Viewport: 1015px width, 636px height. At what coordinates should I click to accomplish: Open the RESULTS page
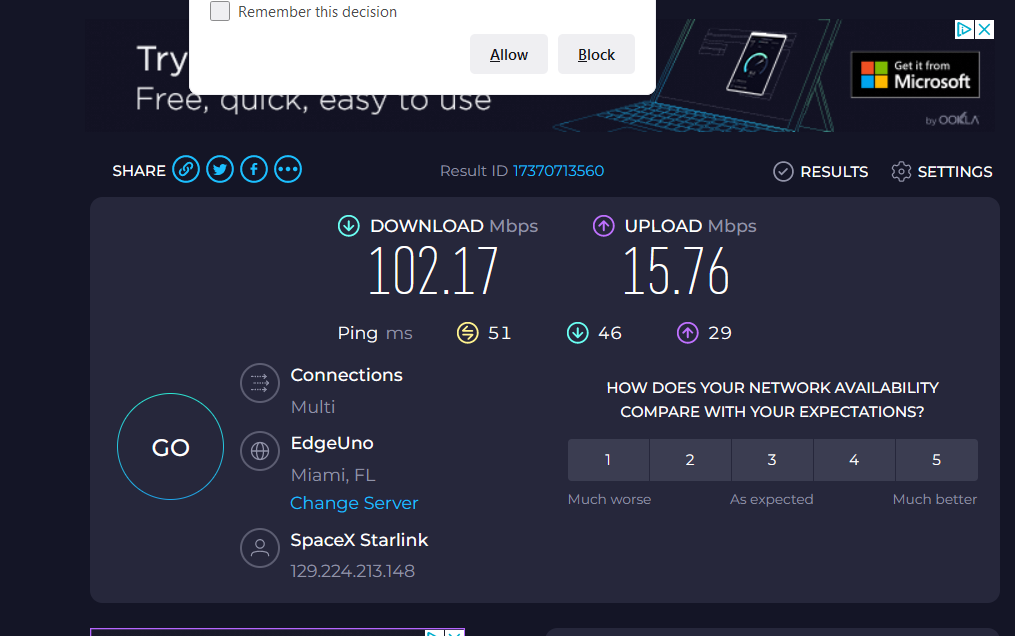[x=834, y=171]
